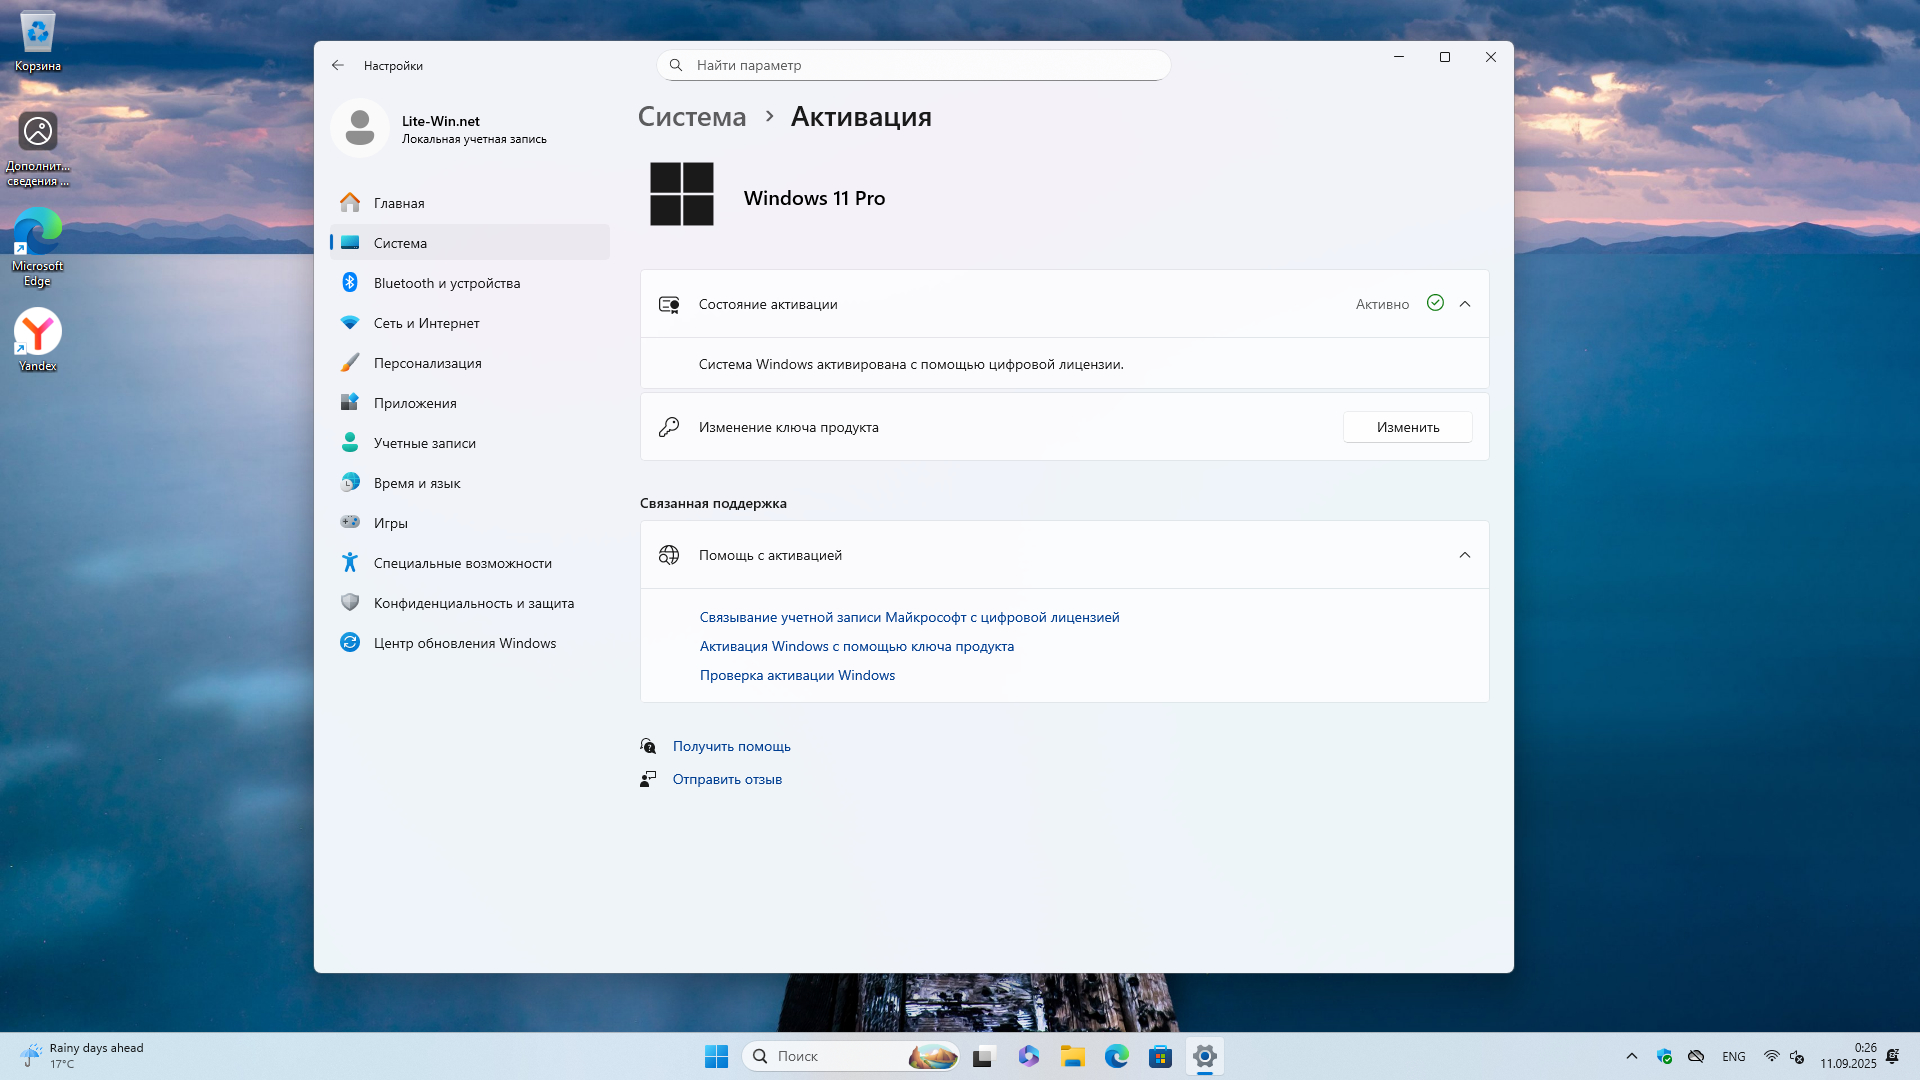The image size is (1920, 1080).
Task: Go to Персонализация settings
Action: [x=427, y=363]
